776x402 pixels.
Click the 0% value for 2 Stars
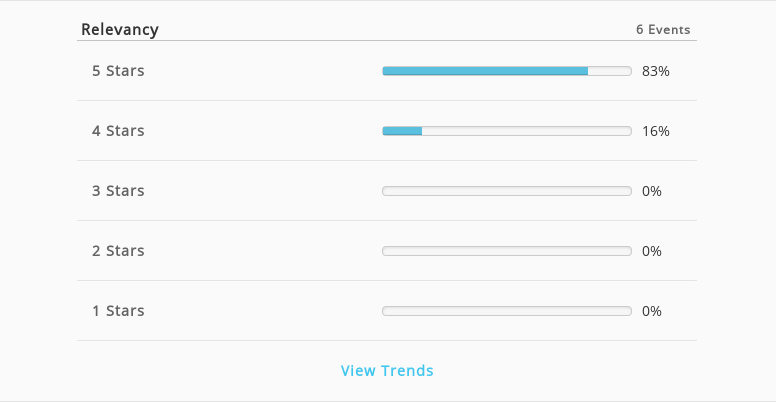pos(652,251)
